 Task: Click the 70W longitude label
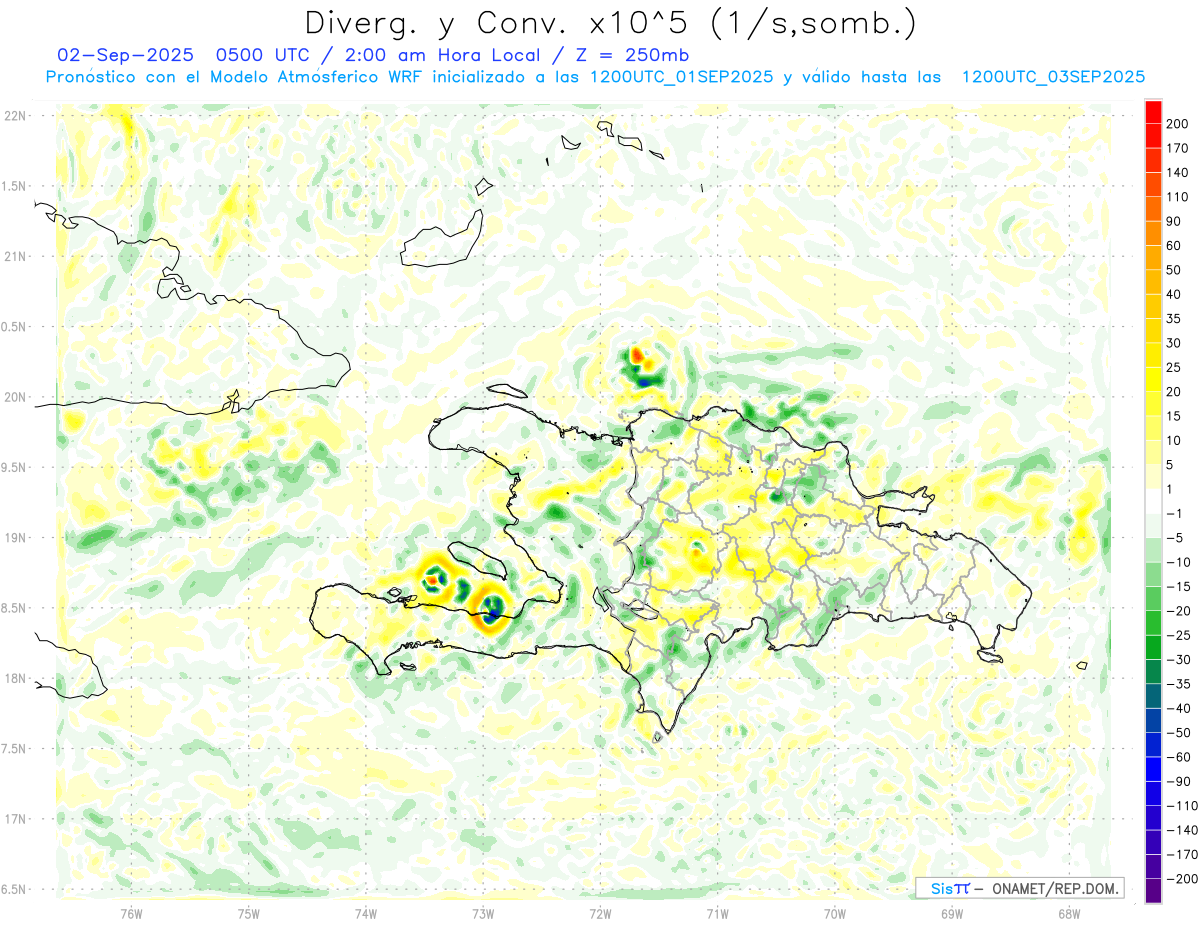point(835,914)
